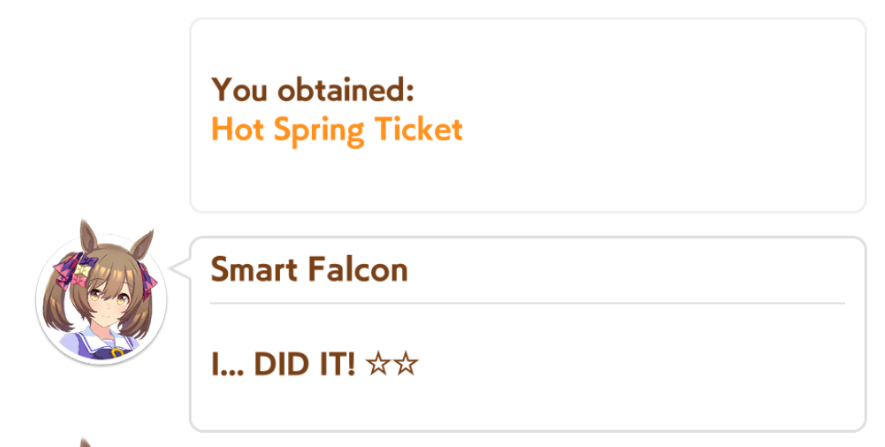The height and width of the screenshot is (447, 885).
Task: Select the 'You obtained:' label
Action: 313,90
